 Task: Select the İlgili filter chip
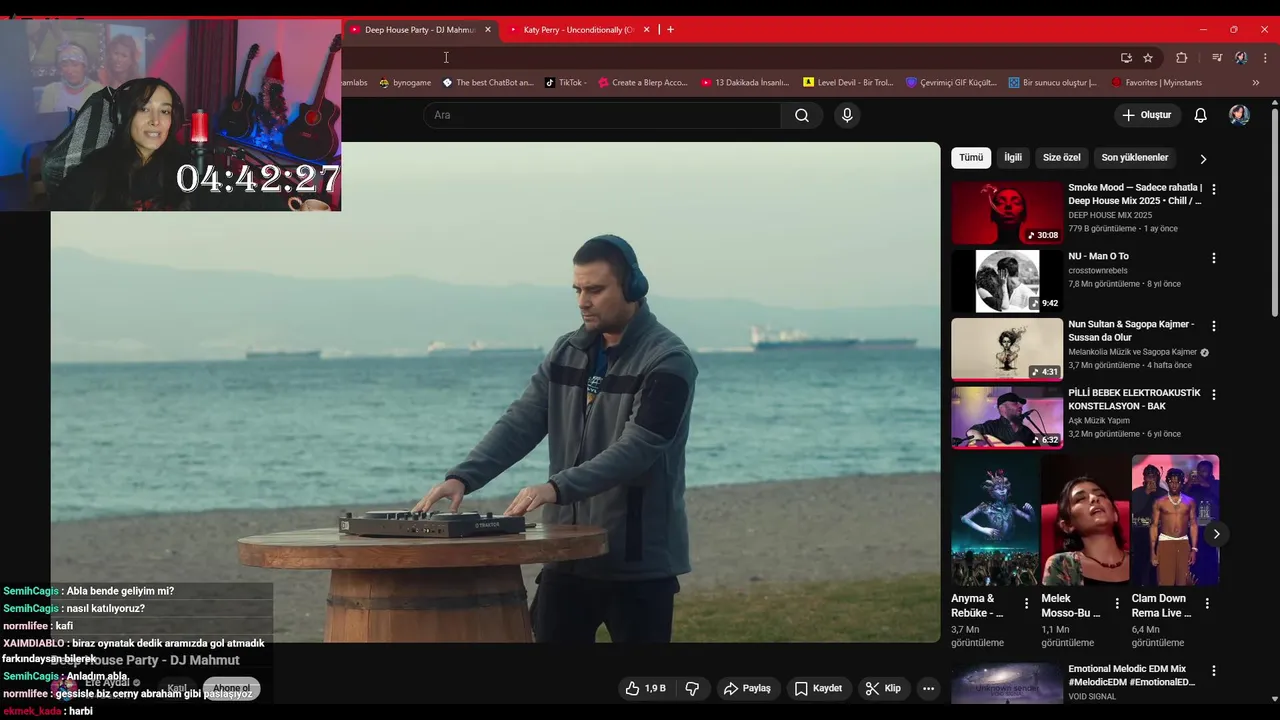click(x=1013, y=158)
